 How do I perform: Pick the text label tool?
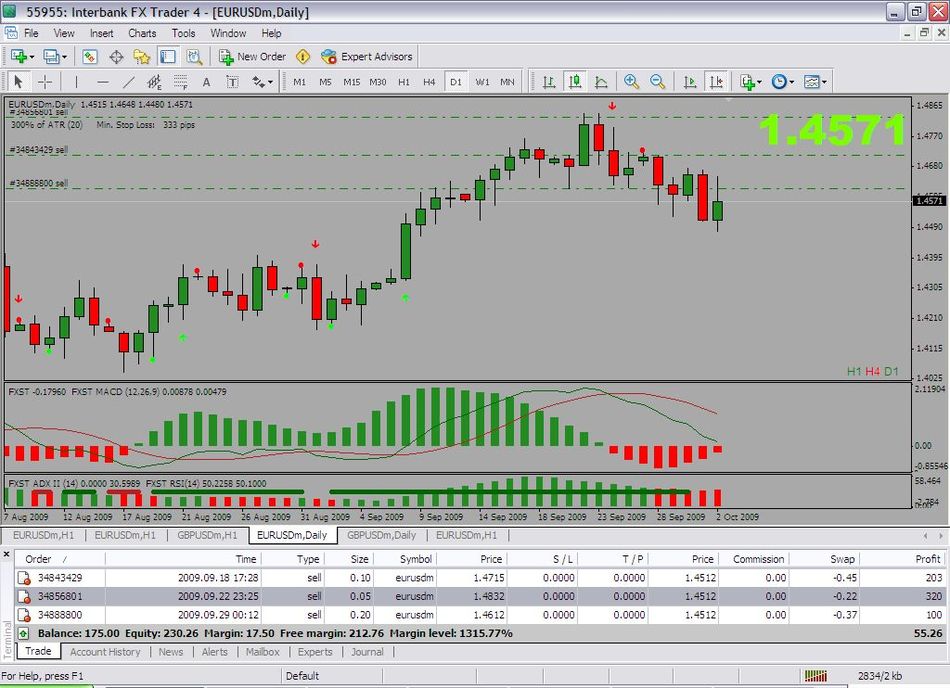[x=206, y=82]
